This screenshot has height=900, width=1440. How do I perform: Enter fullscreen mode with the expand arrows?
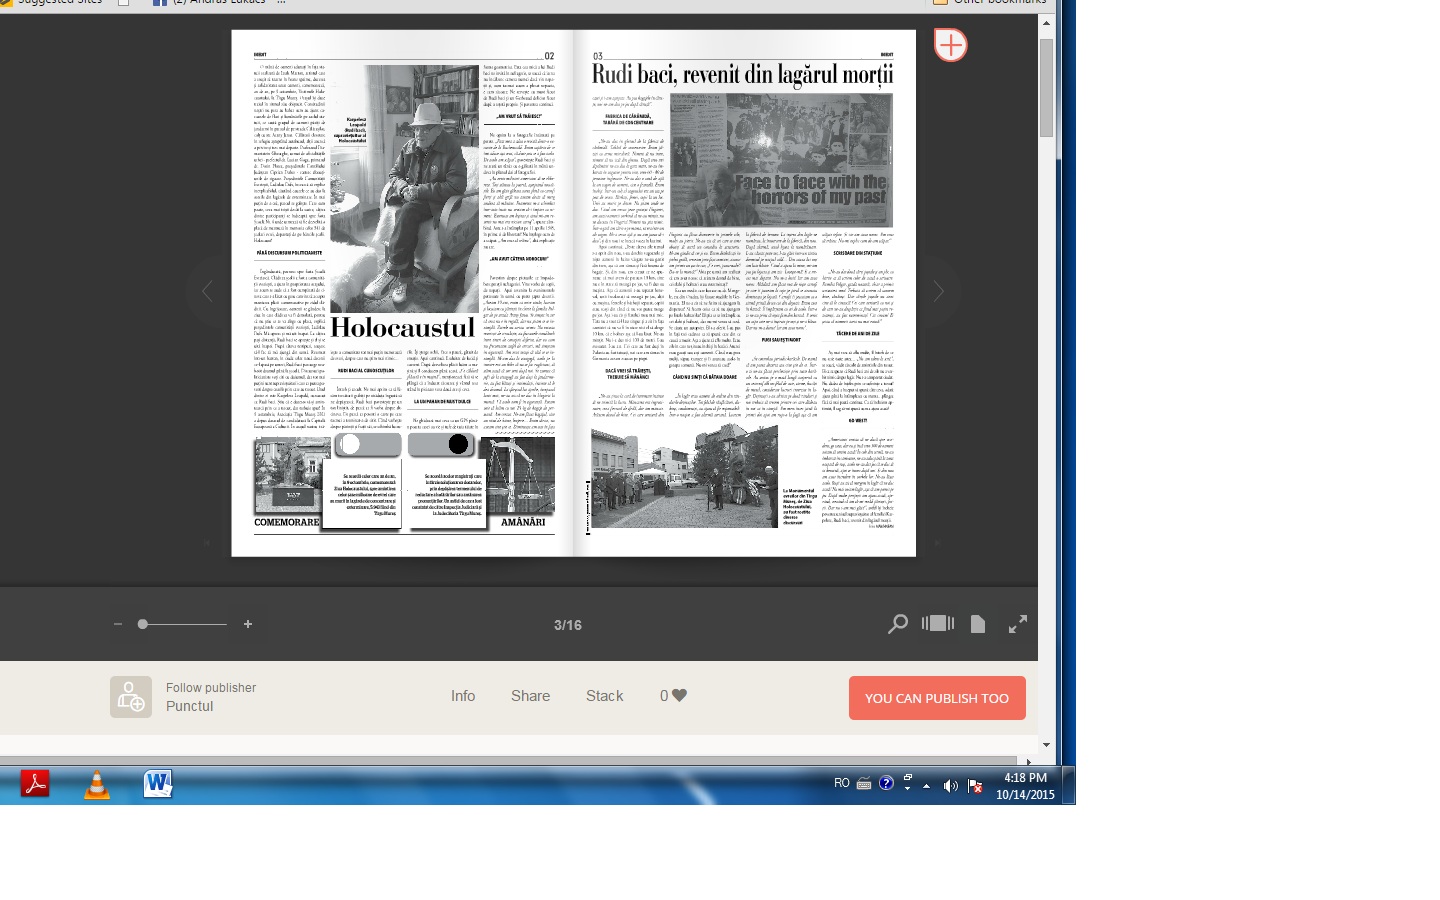tap(1018, 624)
